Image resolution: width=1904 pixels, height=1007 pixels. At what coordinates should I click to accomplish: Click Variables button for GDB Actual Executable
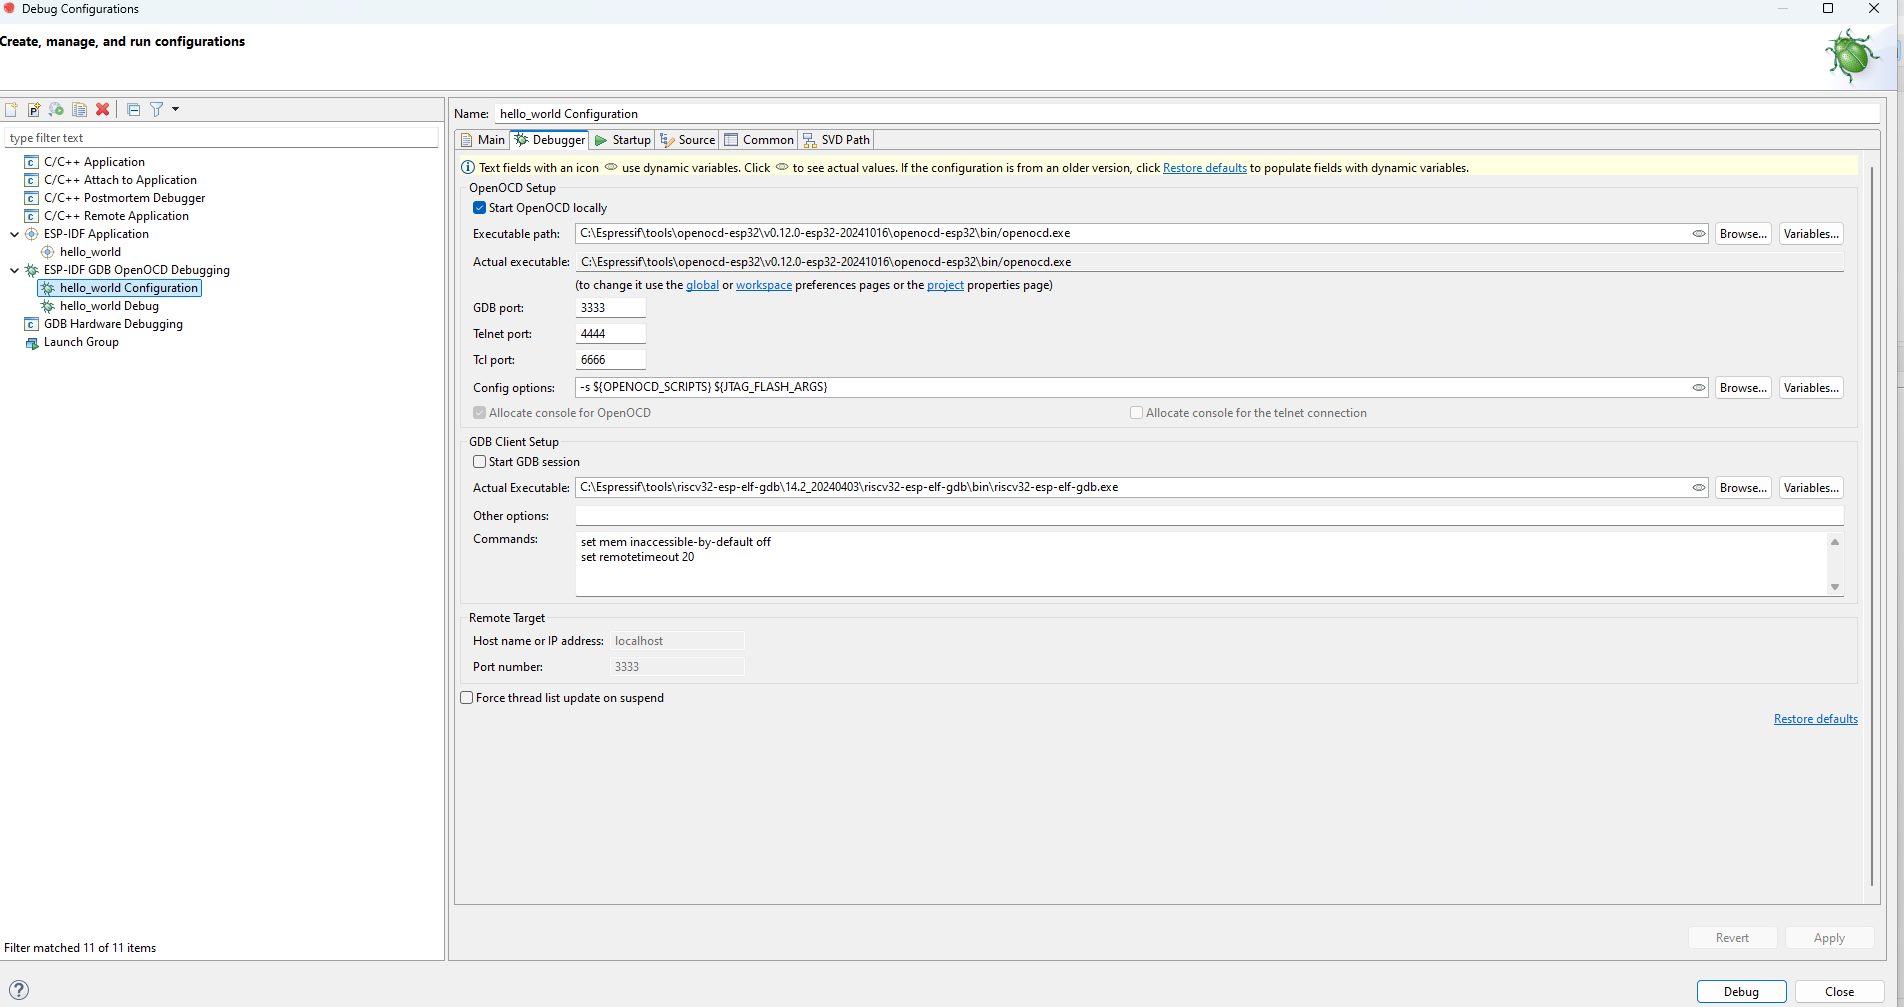click(1811, 488)
